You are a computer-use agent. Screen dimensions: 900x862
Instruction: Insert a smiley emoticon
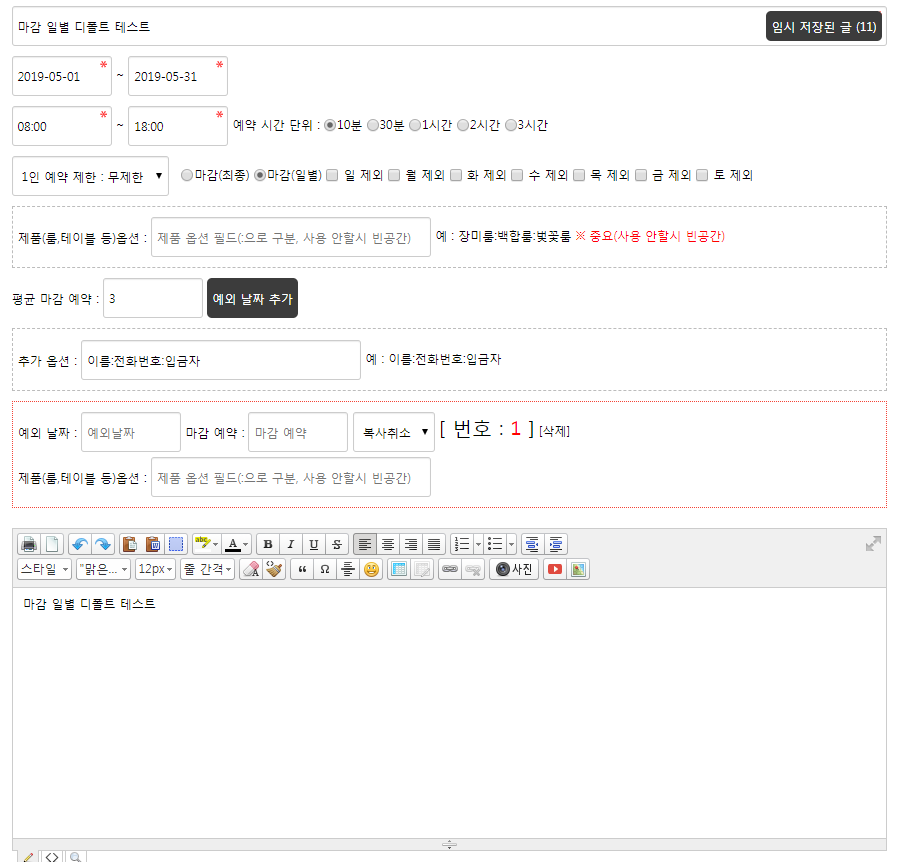(371, 570)
